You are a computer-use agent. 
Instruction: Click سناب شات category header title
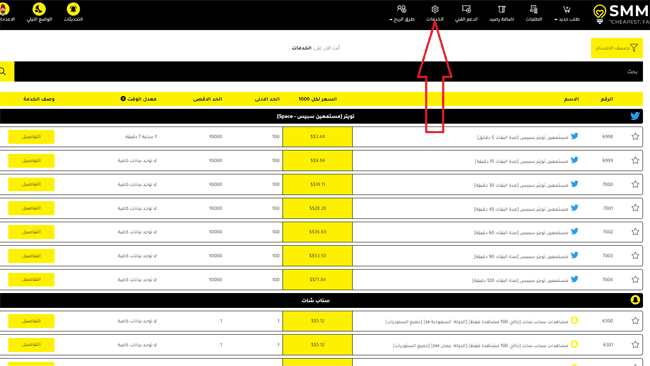[315, 301]
